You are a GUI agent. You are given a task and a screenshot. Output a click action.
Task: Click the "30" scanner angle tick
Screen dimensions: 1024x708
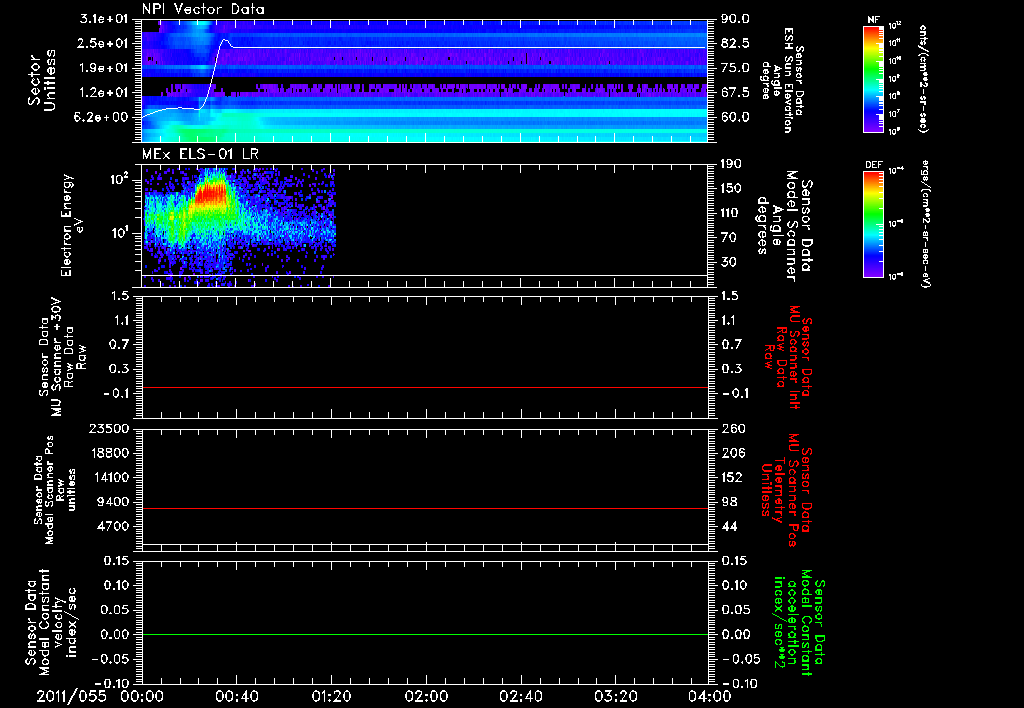728,262
